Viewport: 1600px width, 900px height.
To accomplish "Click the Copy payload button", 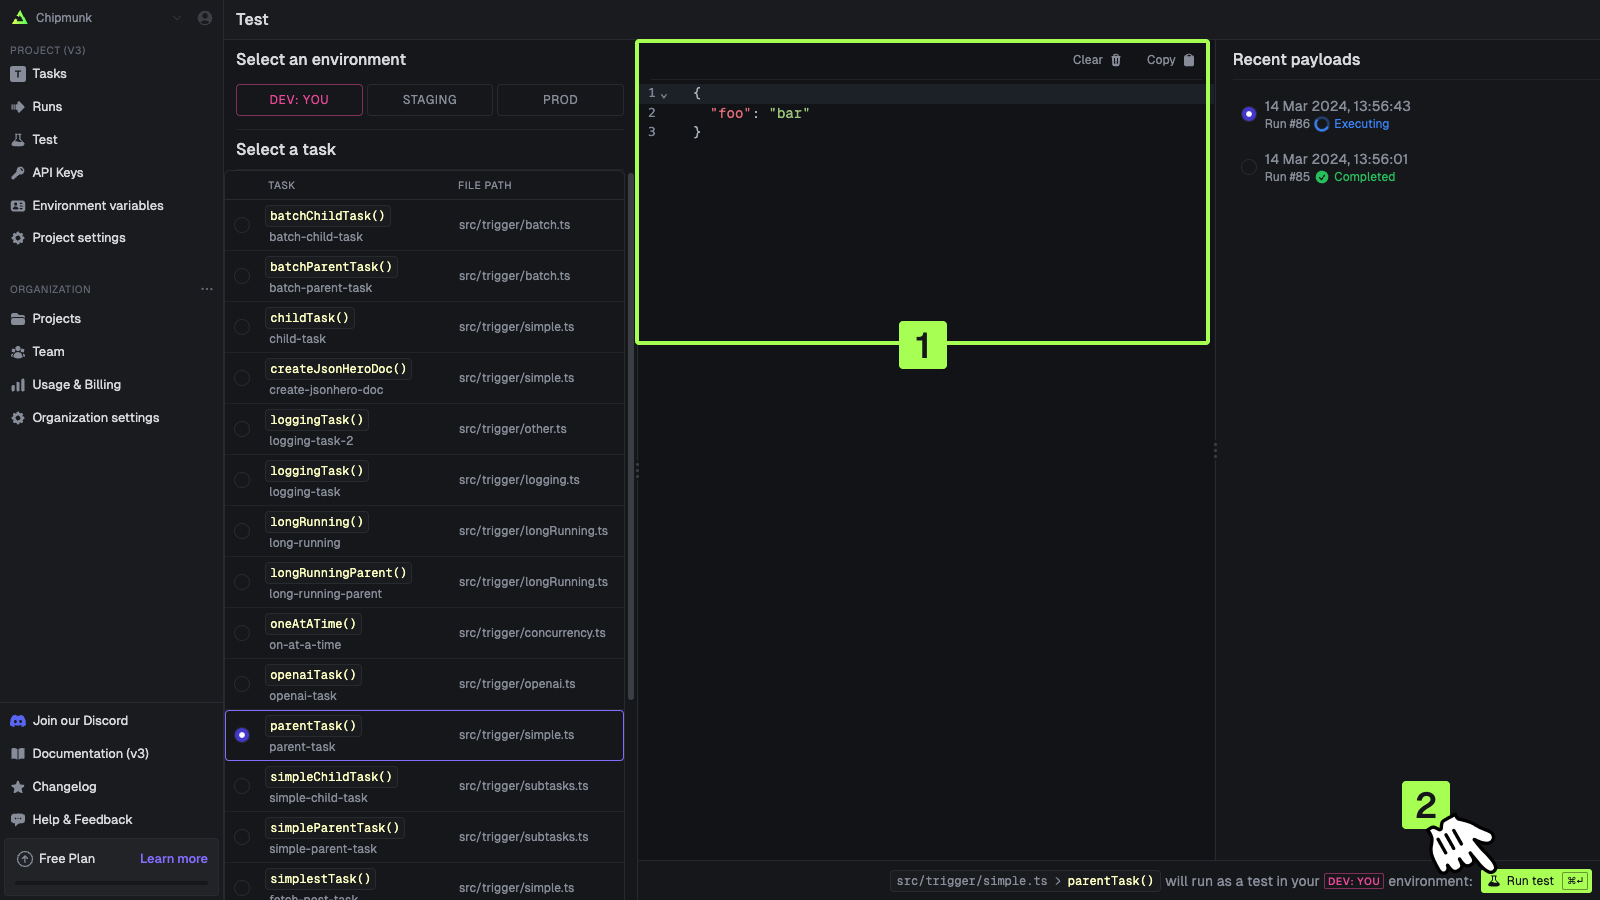I will [x=1170, y=60].
